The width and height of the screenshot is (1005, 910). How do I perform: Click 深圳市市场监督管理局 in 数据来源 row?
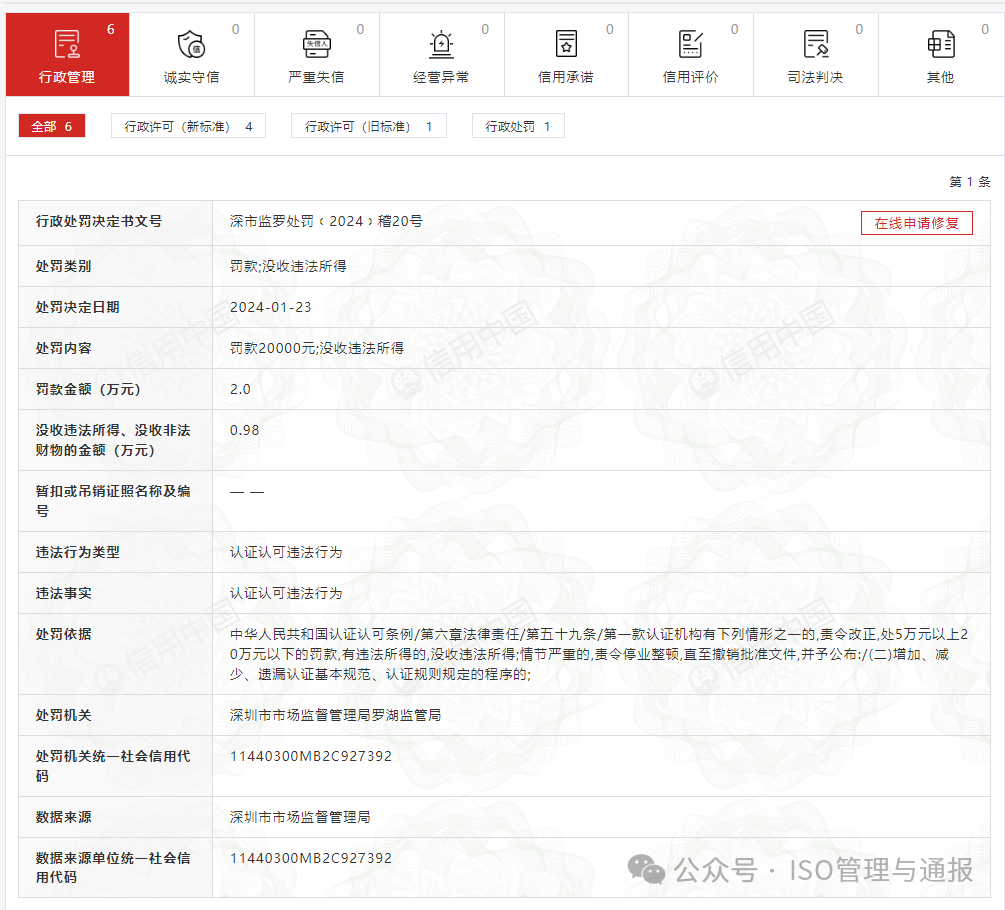pyautogui.click(x=300, y=816)
